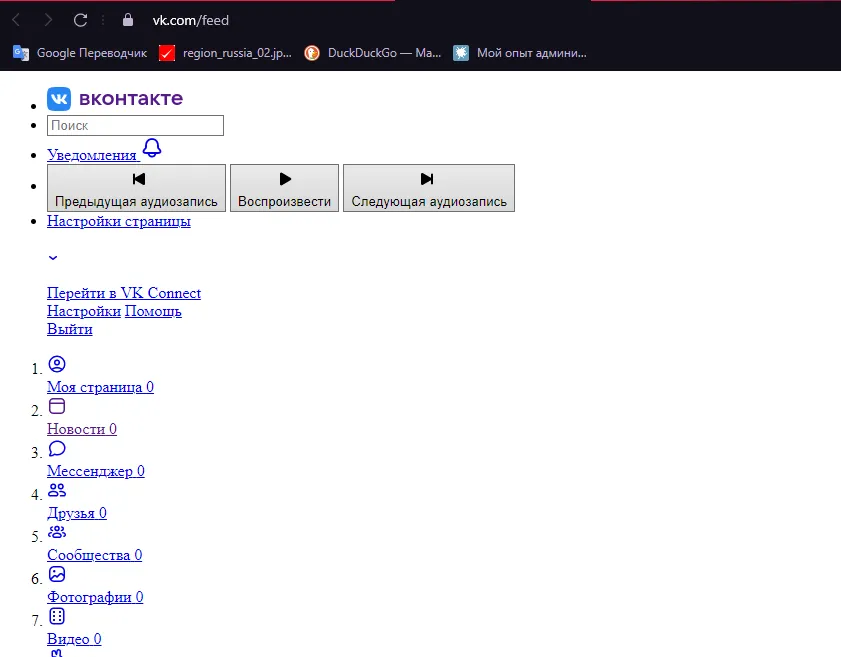Click the Сообщества group icon
This screenshot has width=841, height=657.
[x=57, y=531]
